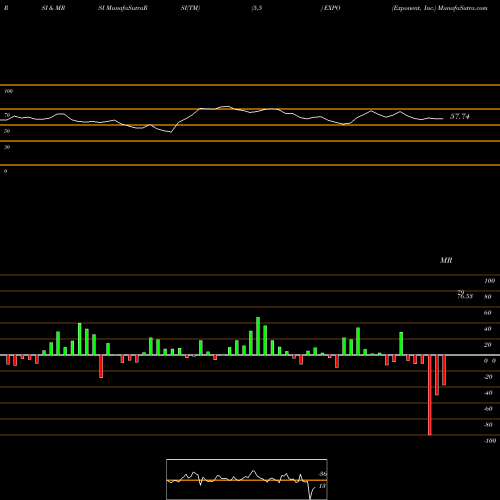This screenshot has width=500, height=500.
Task: Click the RSI current value 57.74 label
Action: [460, 116]
